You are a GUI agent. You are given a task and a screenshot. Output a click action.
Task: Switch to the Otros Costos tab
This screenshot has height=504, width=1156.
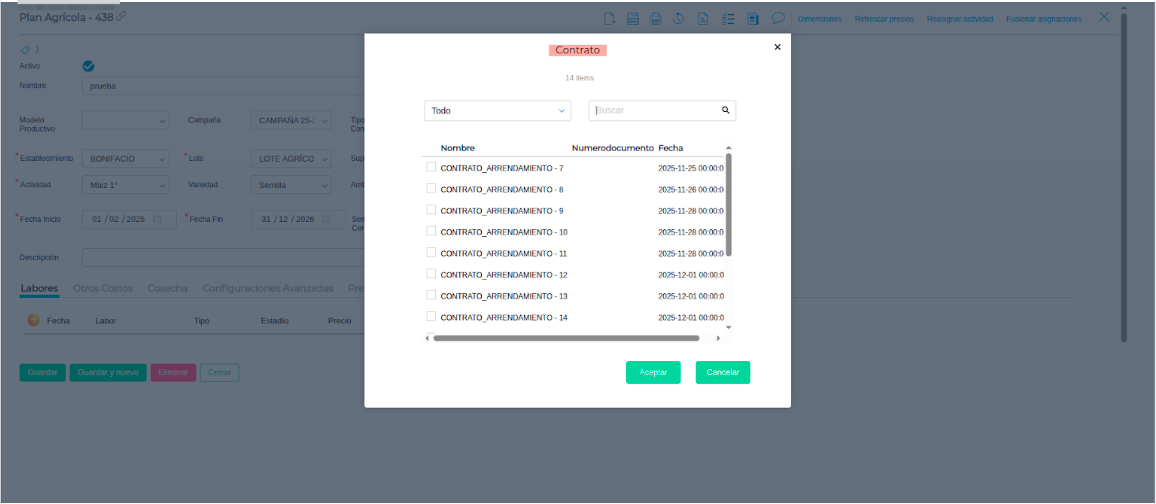102,288
